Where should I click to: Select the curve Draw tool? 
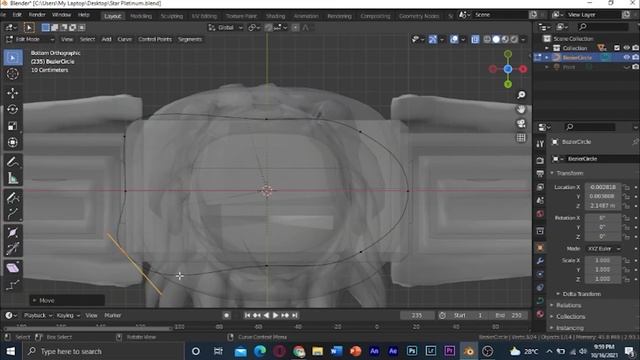coord(13,198)
